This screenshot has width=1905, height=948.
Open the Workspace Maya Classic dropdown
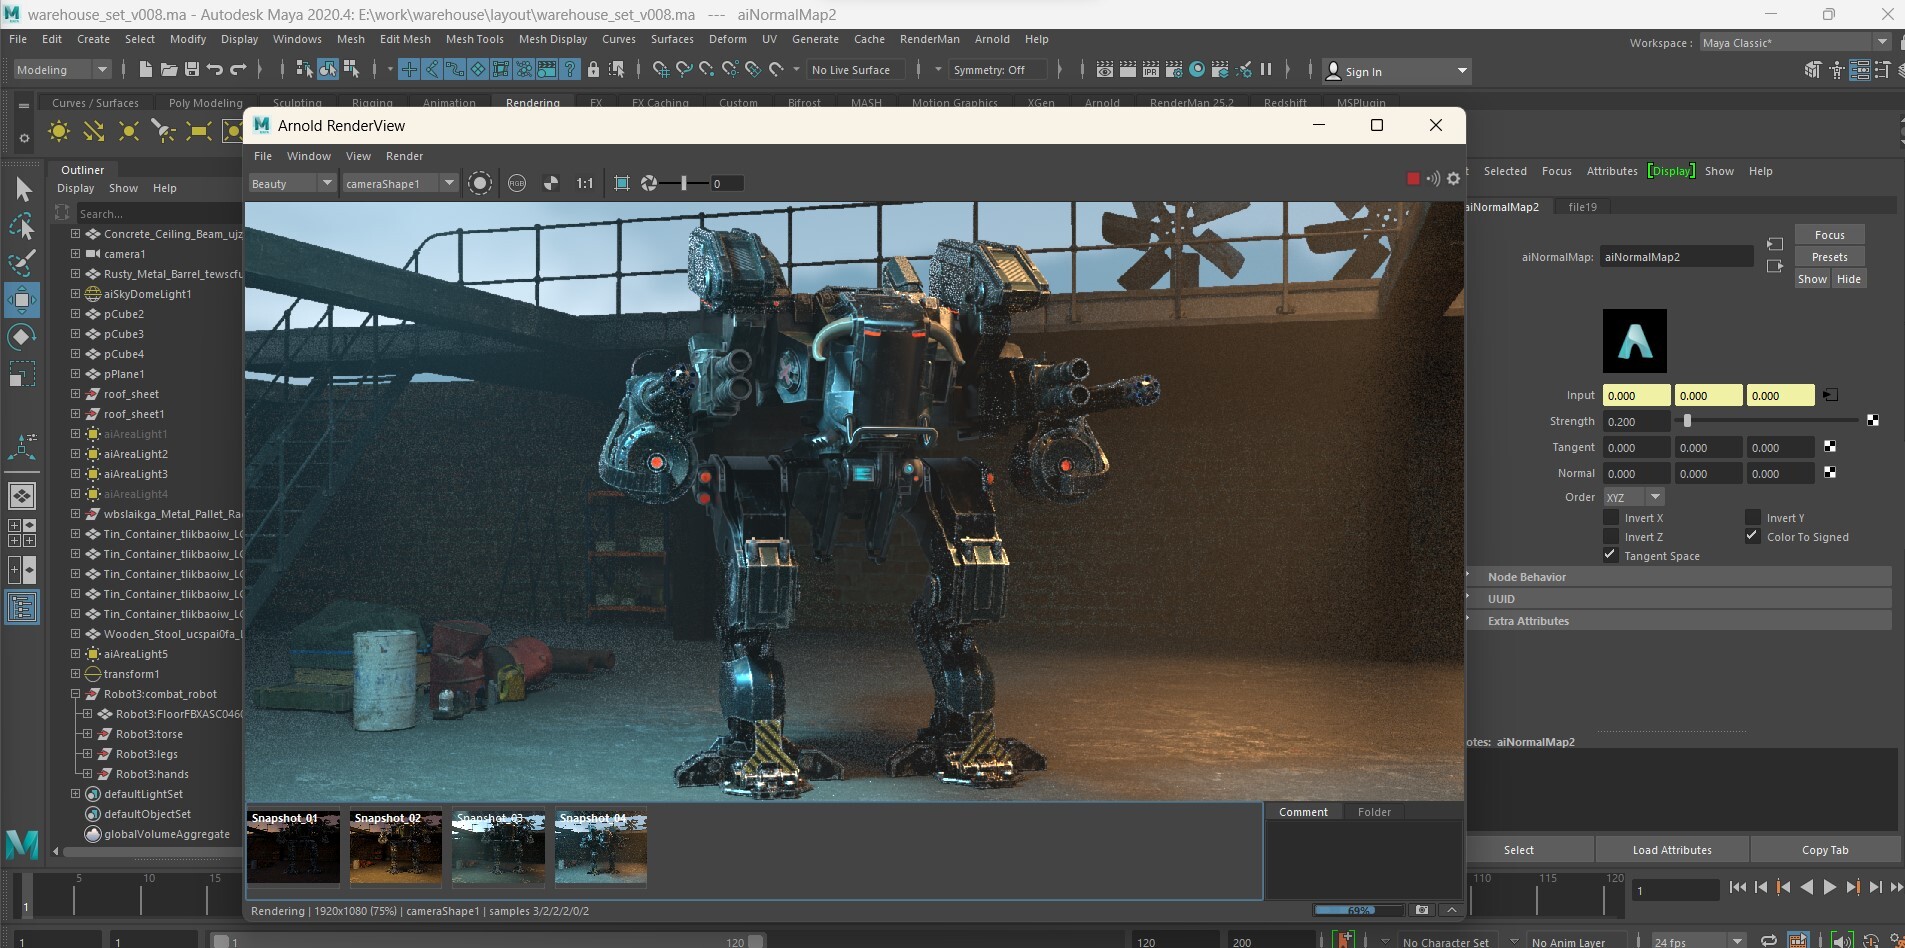1795,42
